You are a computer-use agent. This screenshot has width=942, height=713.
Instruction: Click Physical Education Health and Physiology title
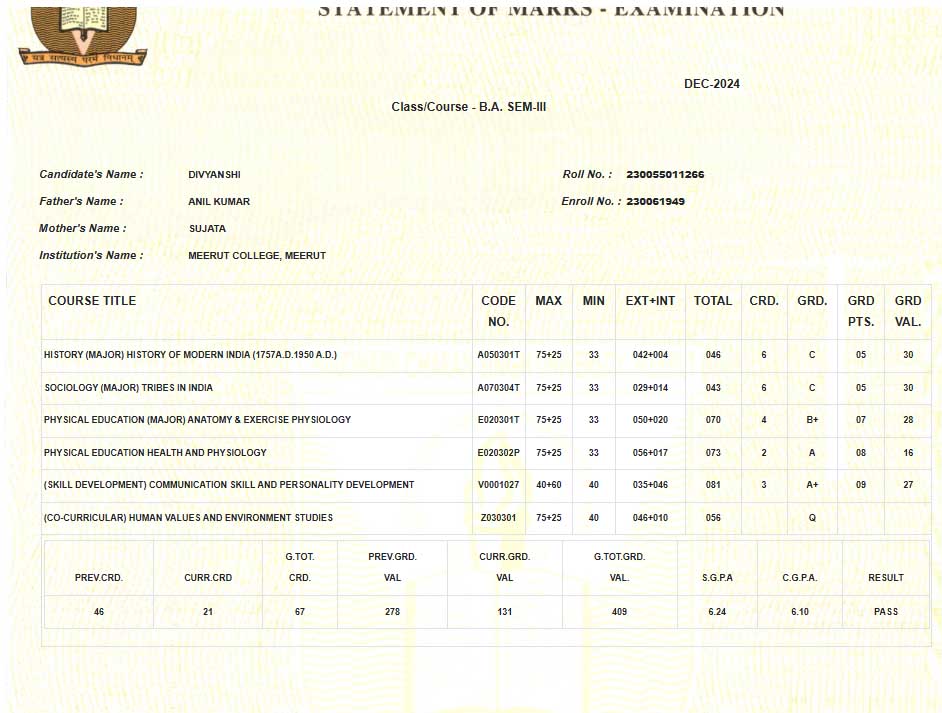click(x=155, y=453)
